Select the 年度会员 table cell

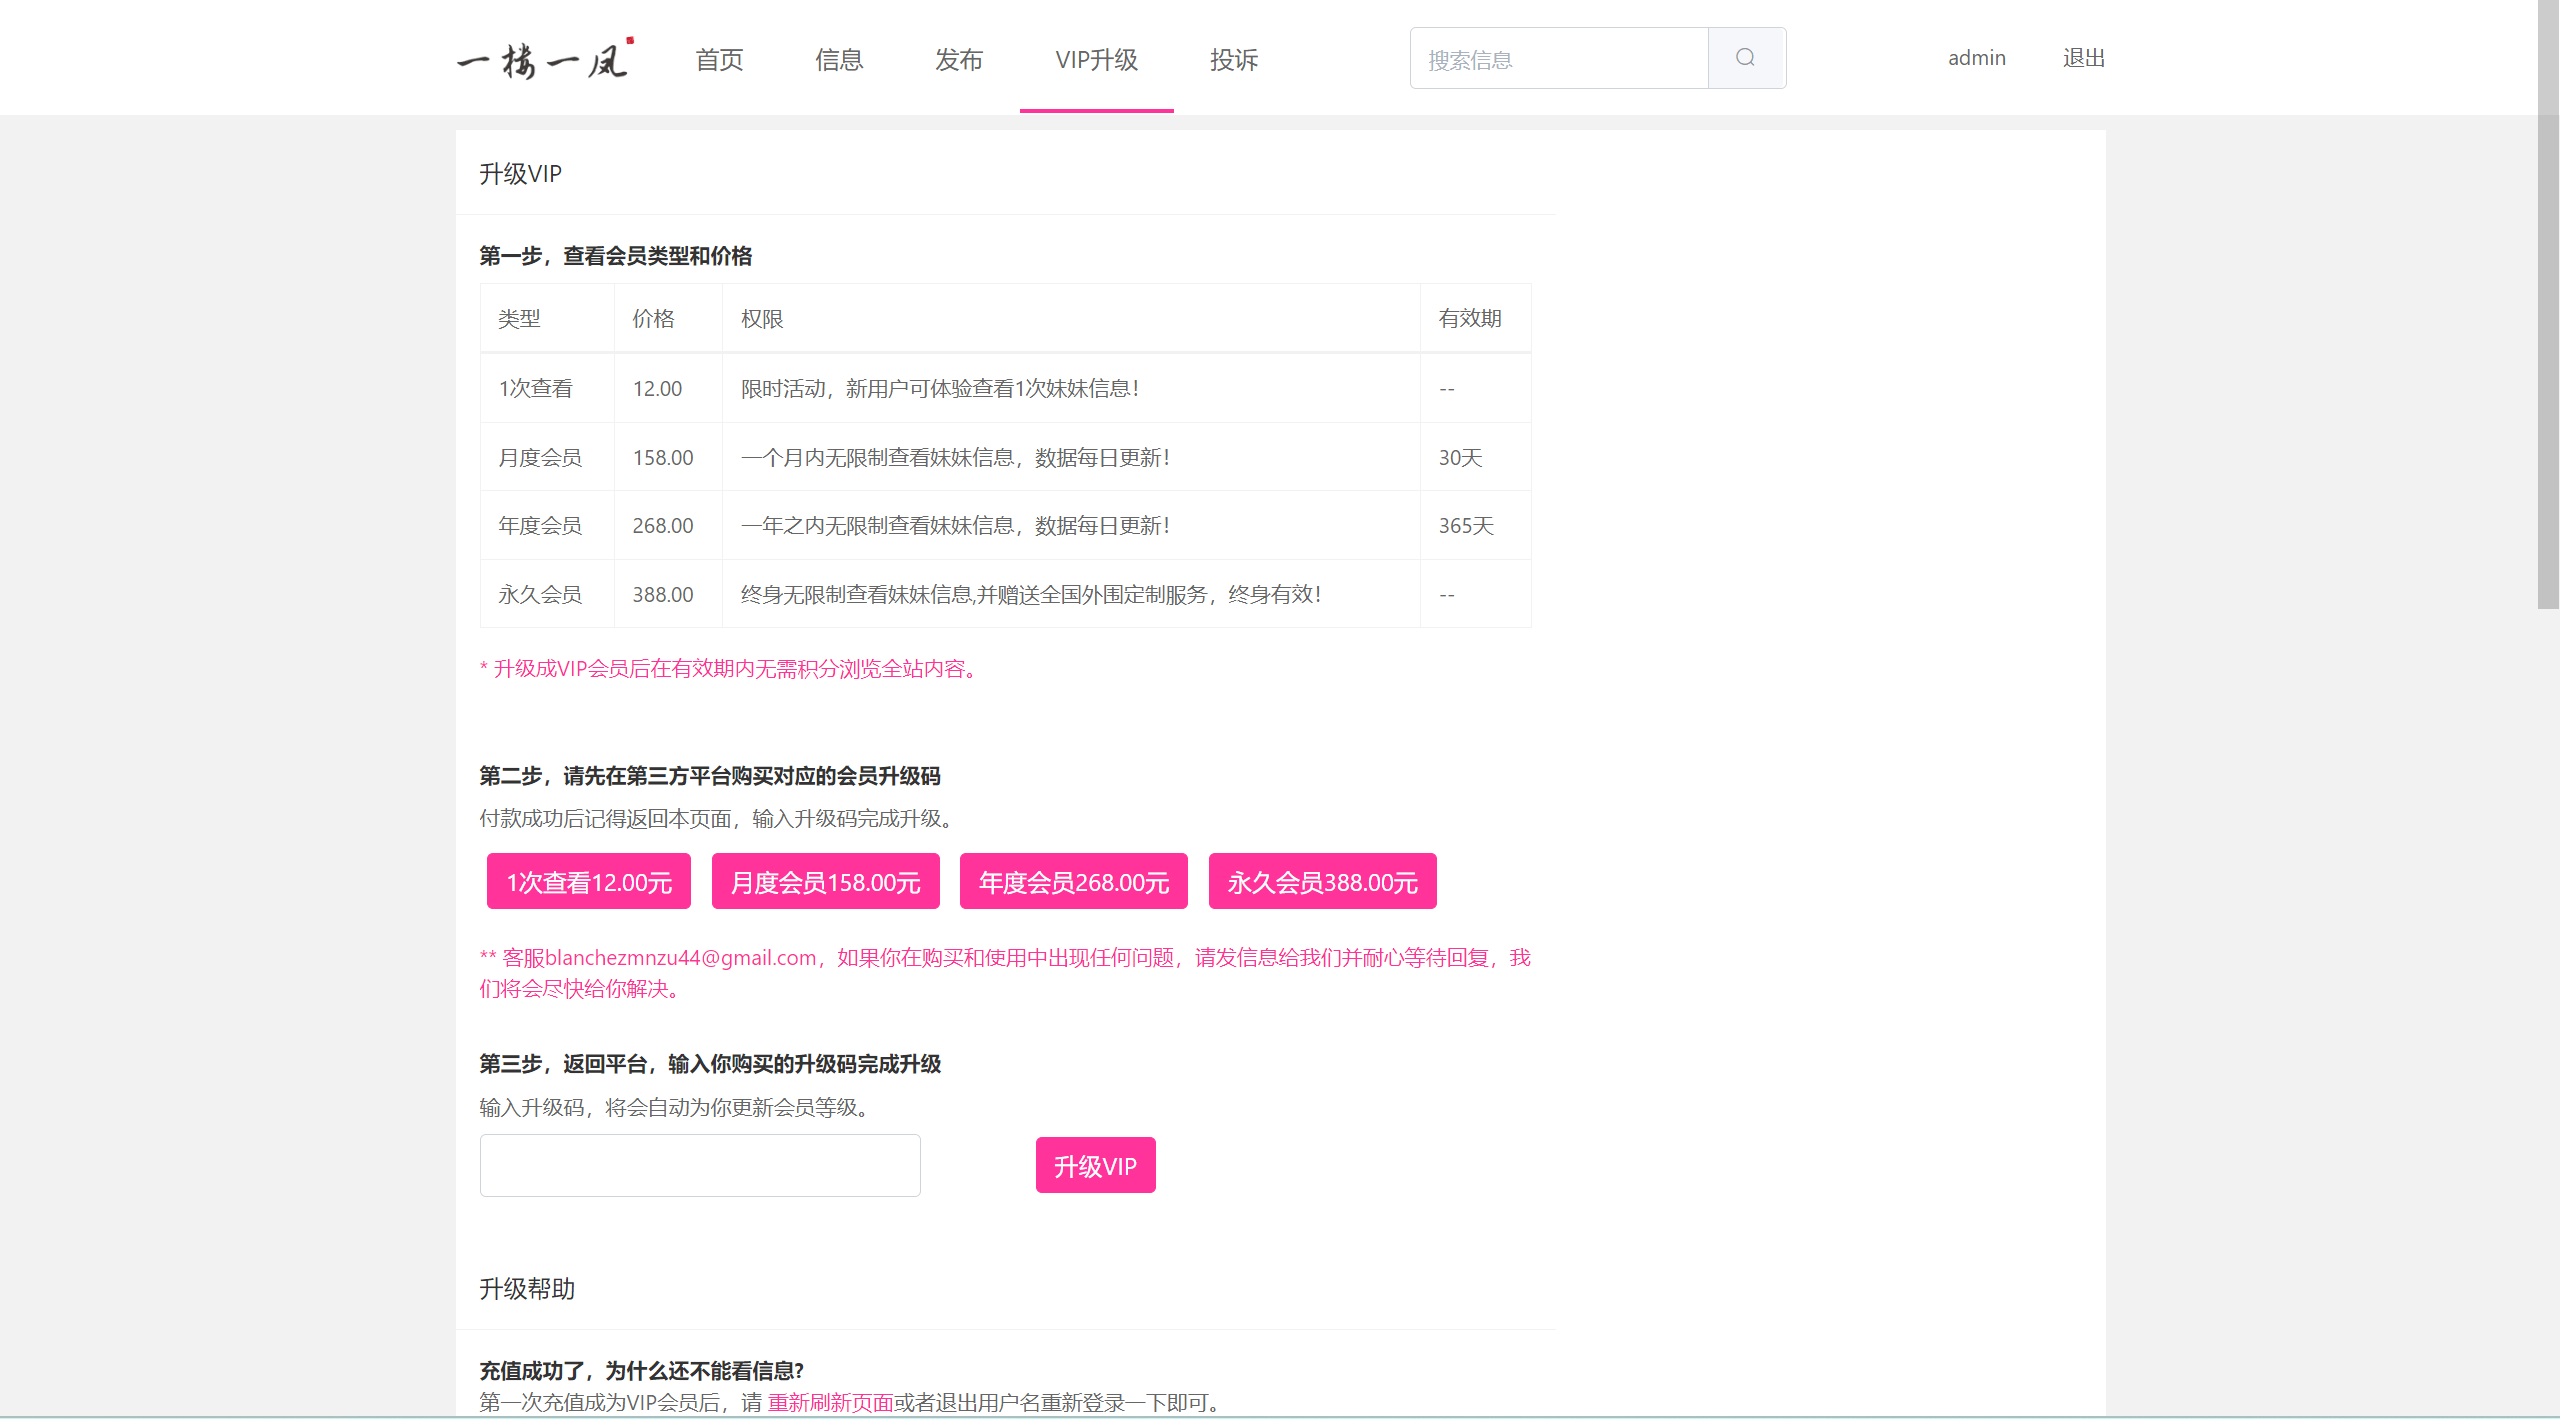pyautogui.click(x=547, y=525)
